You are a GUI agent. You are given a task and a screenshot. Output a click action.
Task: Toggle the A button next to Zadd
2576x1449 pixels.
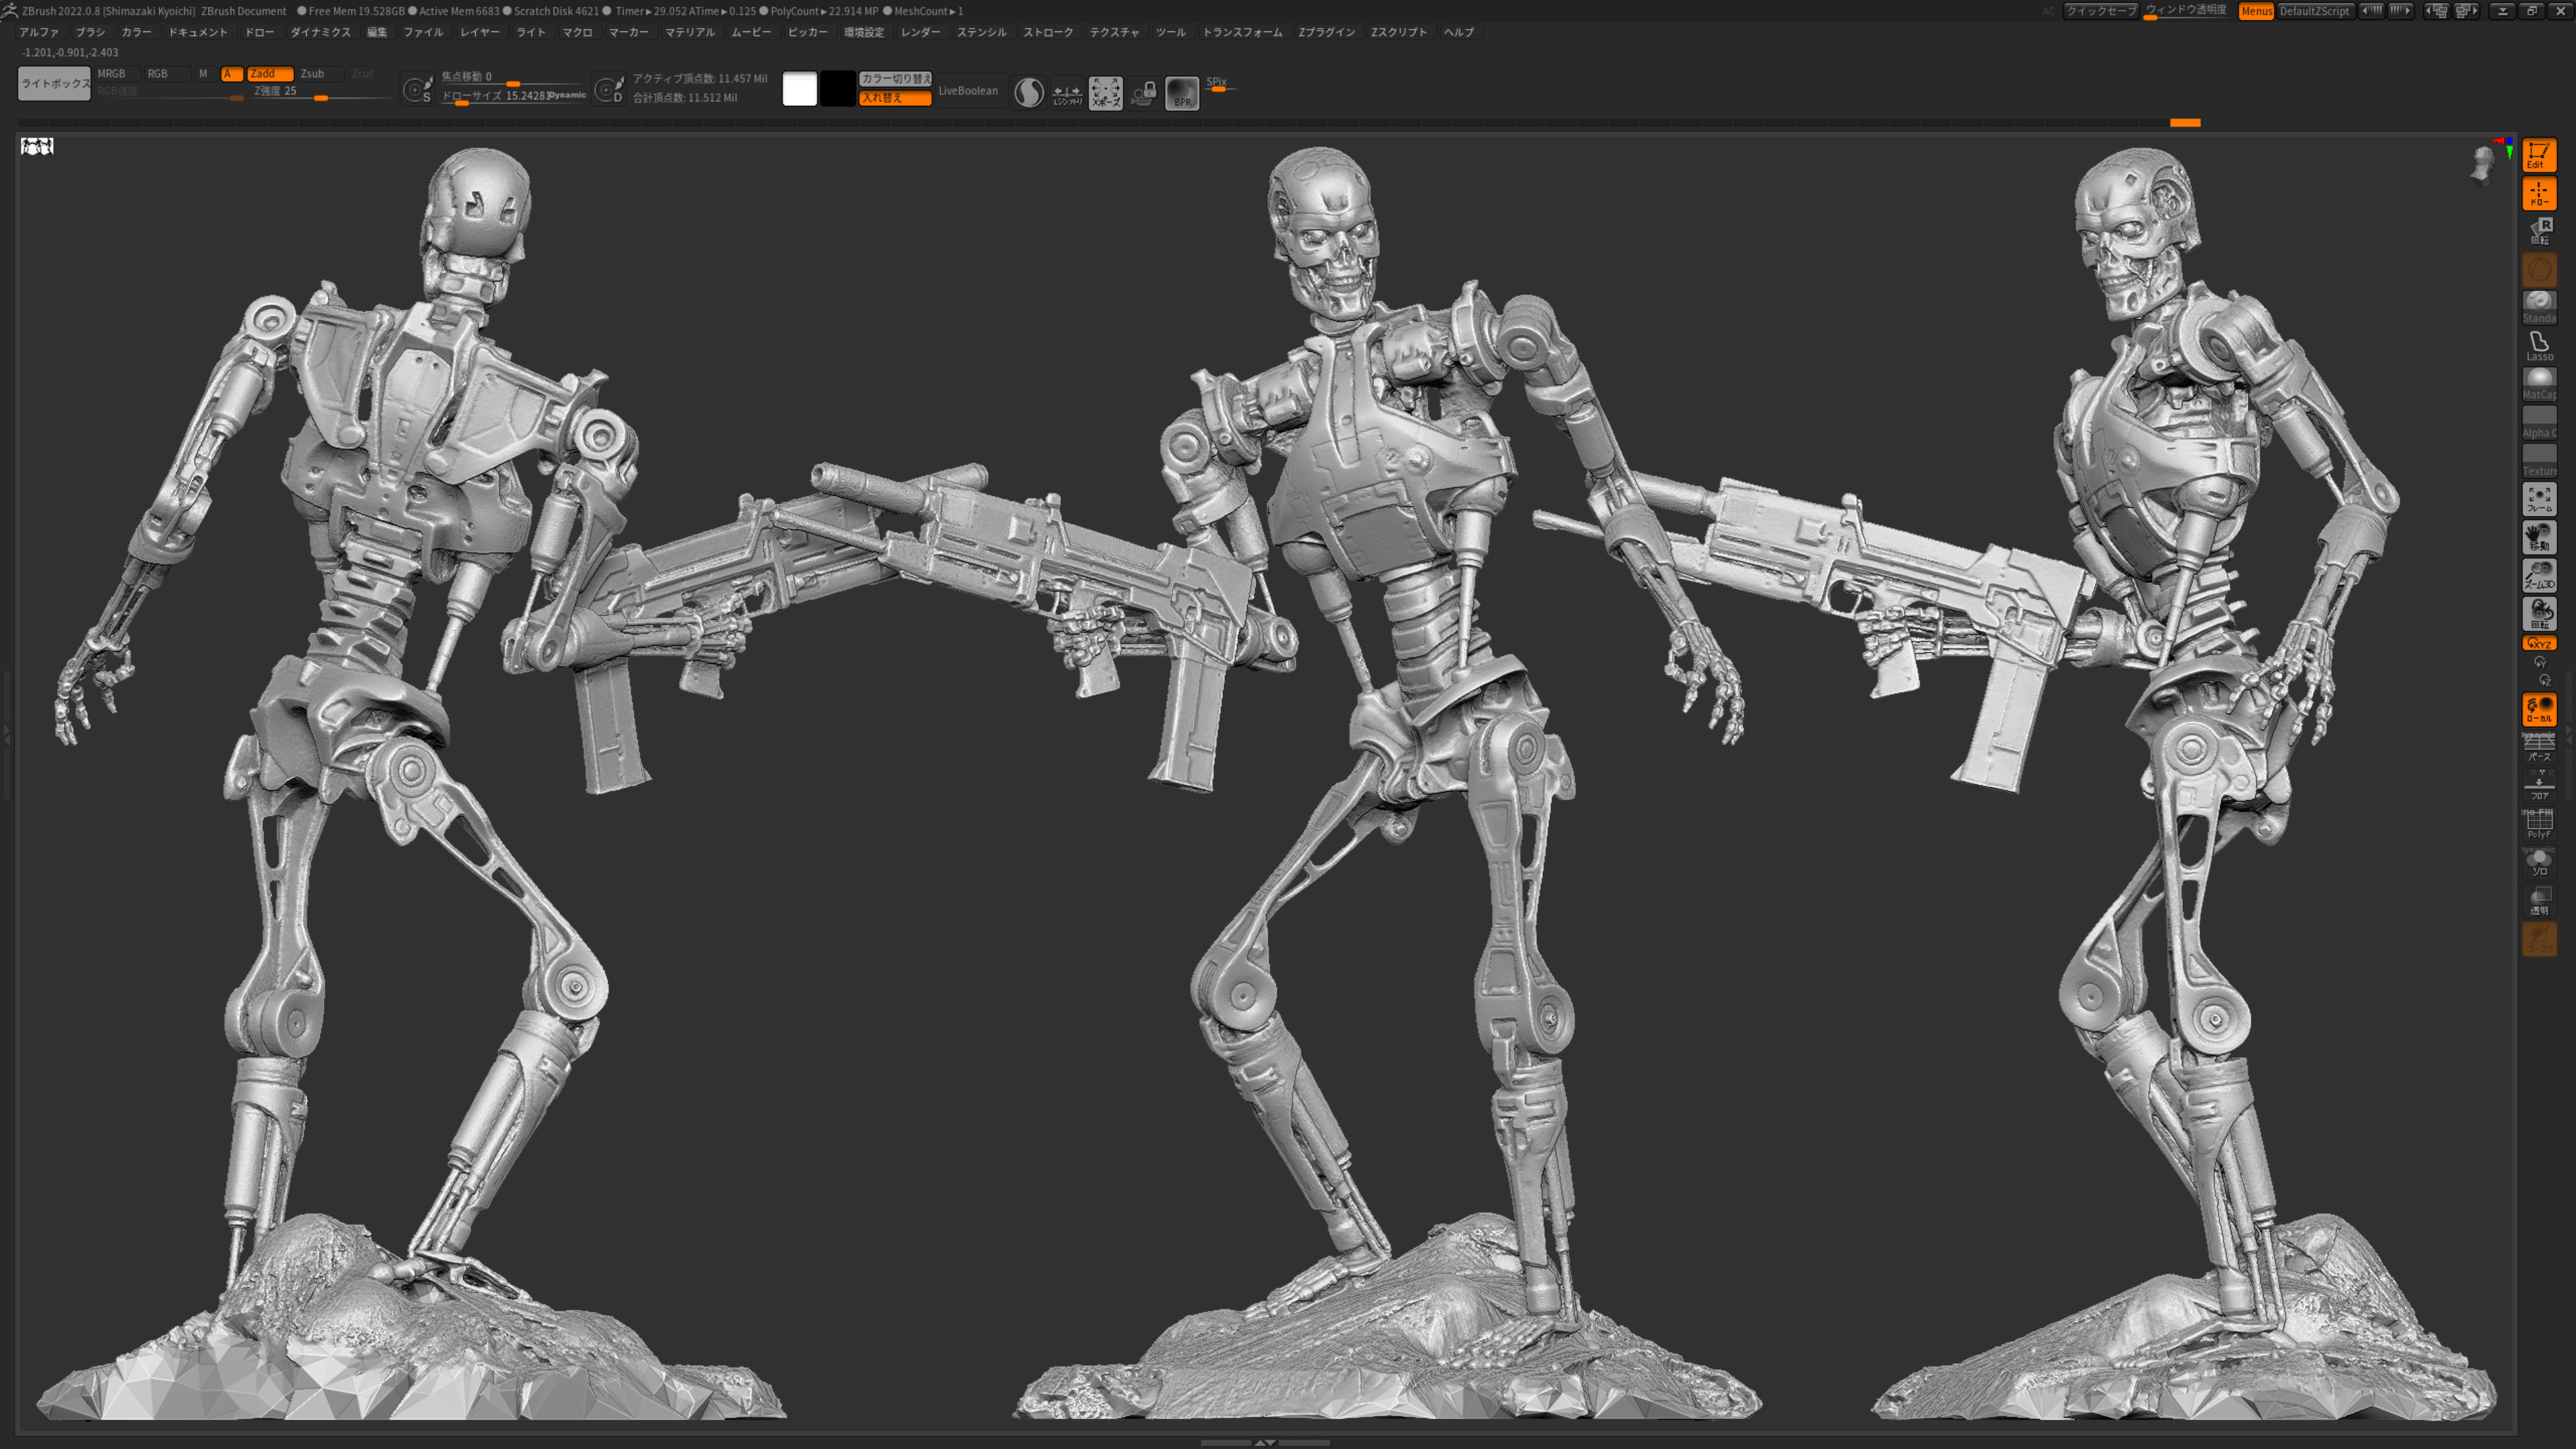(231, 74)
